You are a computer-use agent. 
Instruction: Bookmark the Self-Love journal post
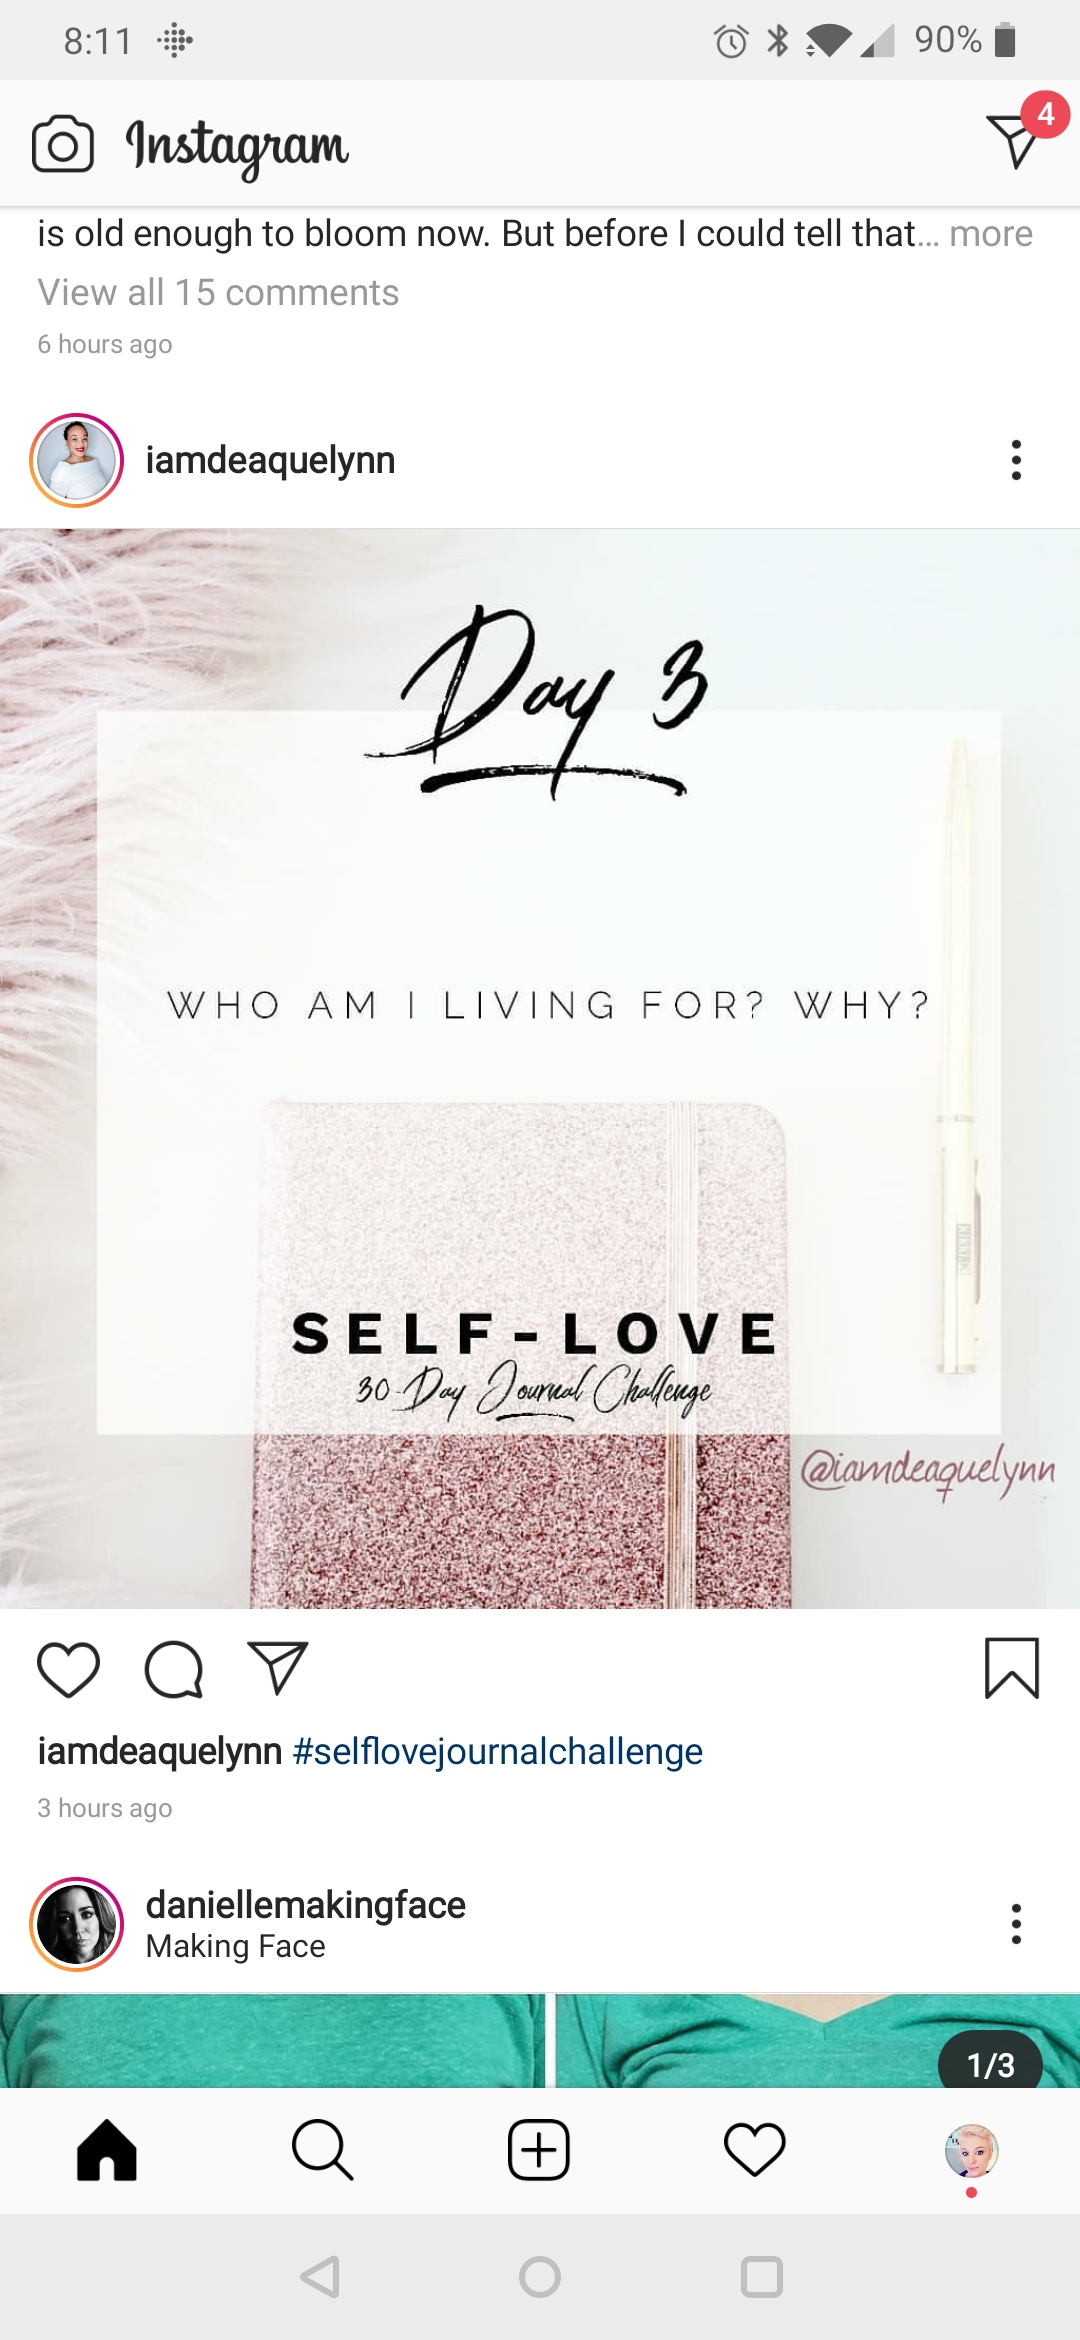coord(1012,1668)
